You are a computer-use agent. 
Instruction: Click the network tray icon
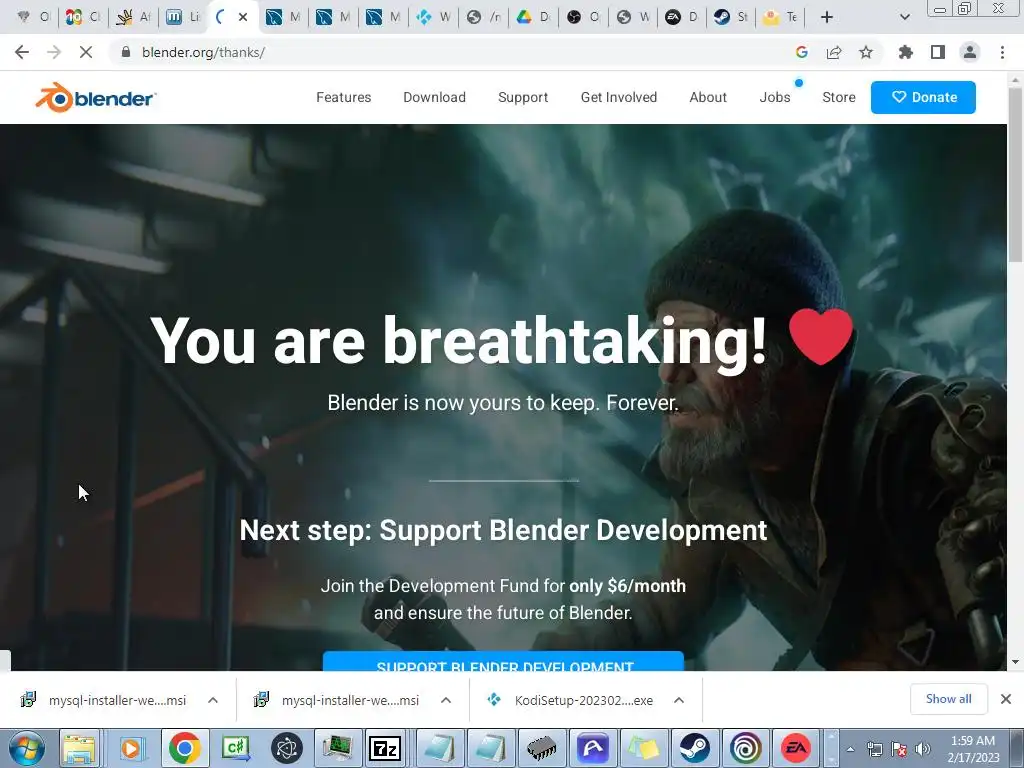click(874, 749)
